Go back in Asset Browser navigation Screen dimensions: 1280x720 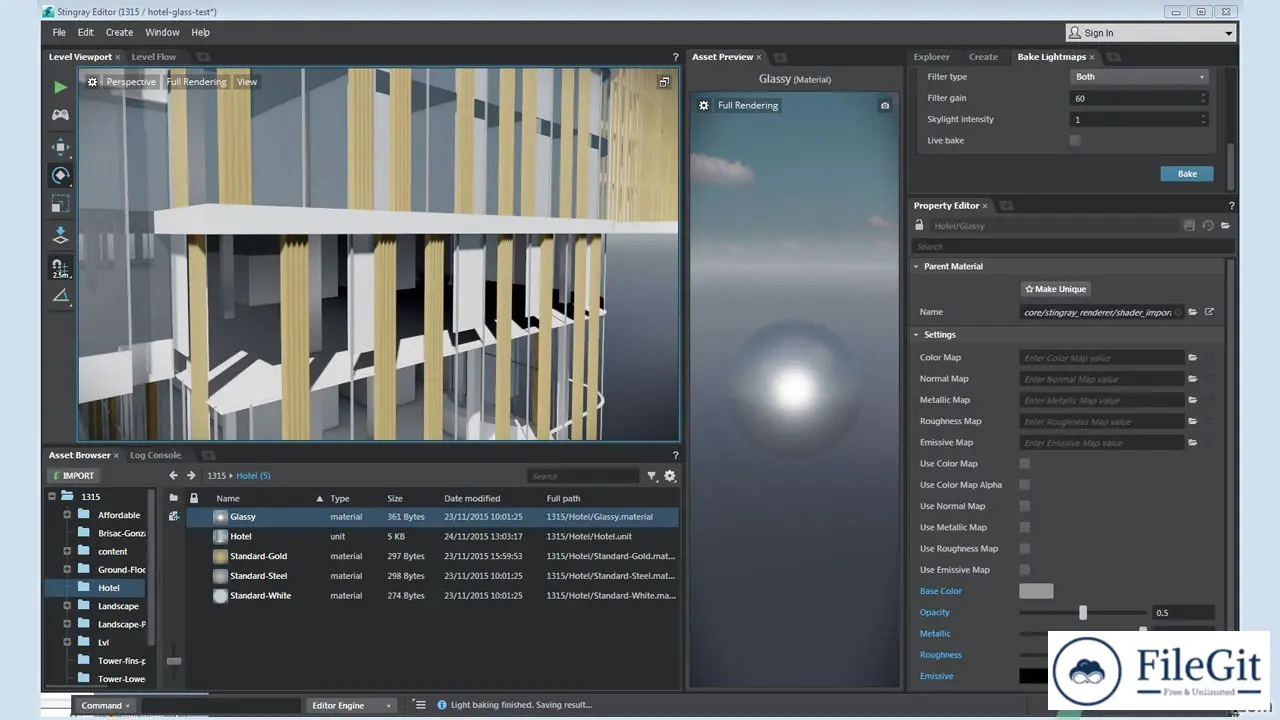[x=173, y=476]
